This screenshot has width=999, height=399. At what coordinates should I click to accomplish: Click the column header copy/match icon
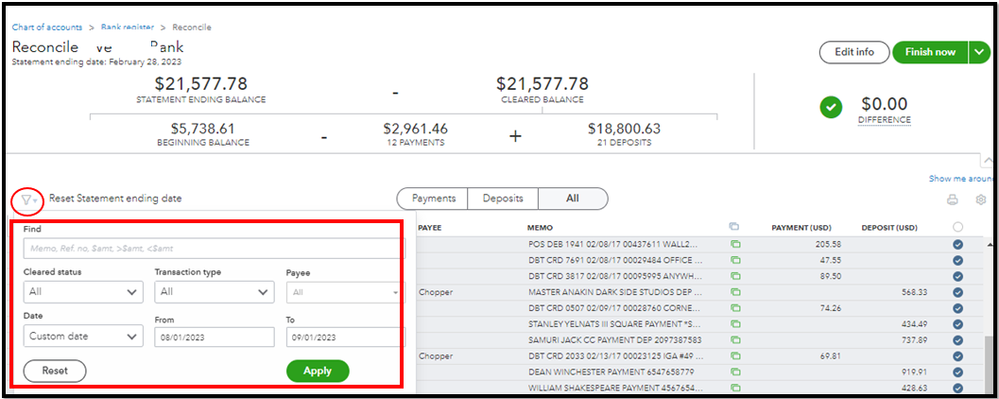pos(735,227)
